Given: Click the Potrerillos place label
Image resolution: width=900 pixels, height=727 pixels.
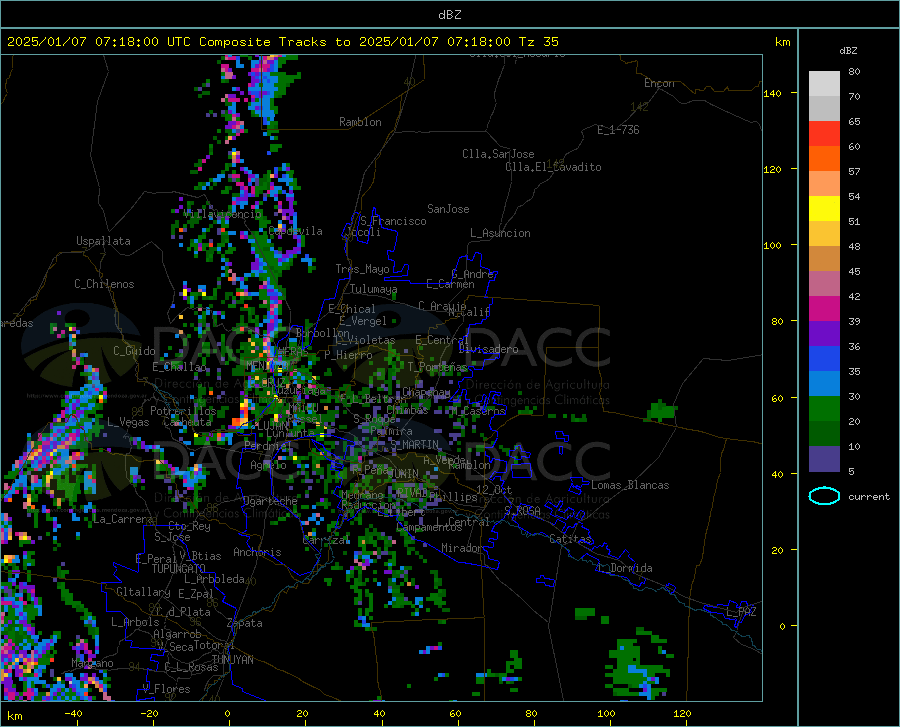Looking at the screenshot, I should [x=183, y=411].
